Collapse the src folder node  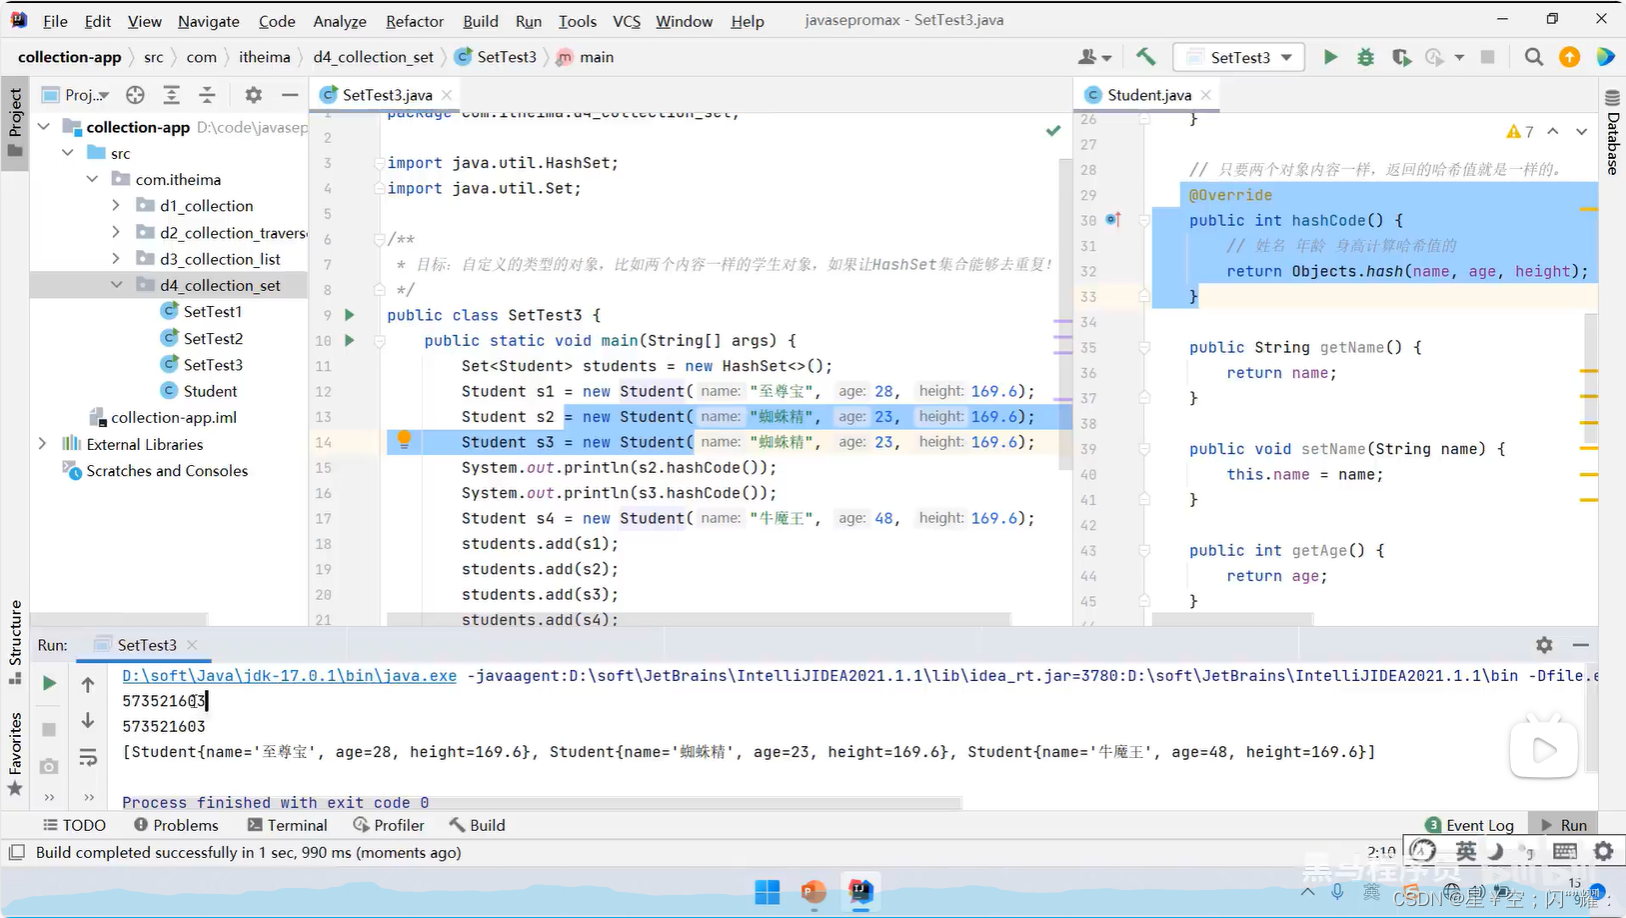pos(68,153)
